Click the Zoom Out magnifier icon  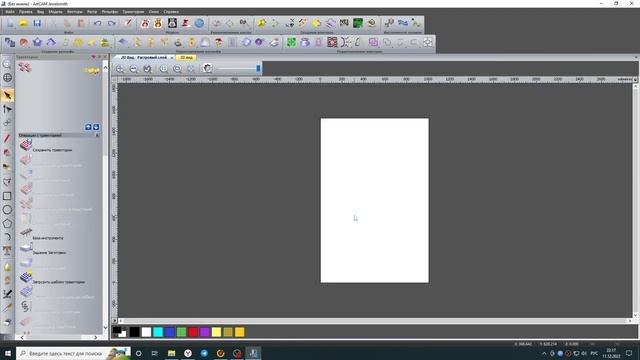click(133, 69)
